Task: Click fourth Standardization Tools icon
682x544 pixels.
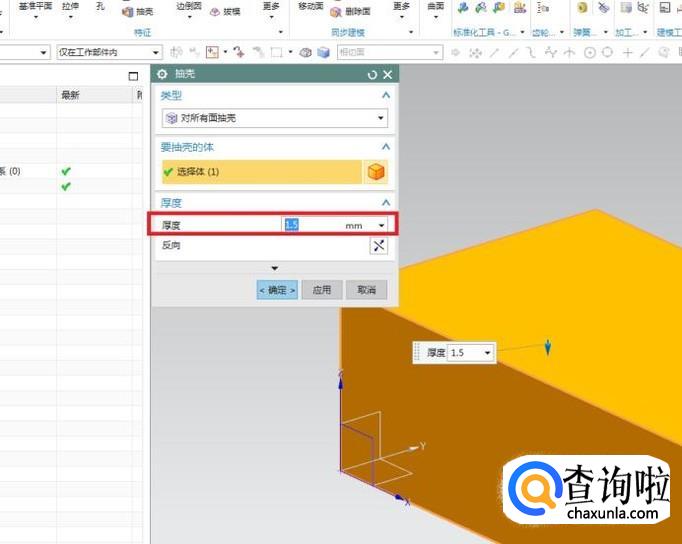Action: coord(519,7)
